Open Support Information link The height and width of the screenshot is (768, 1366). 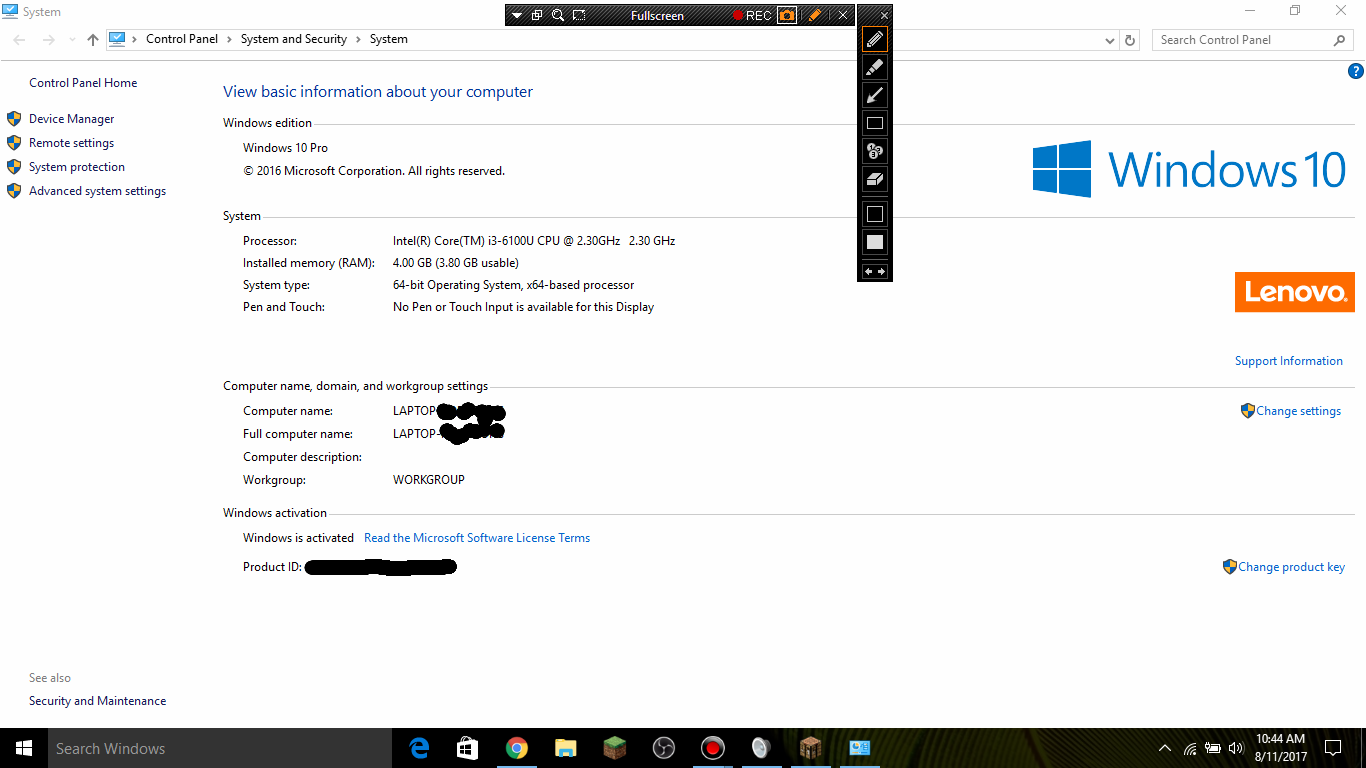(x=1289, y=361)
